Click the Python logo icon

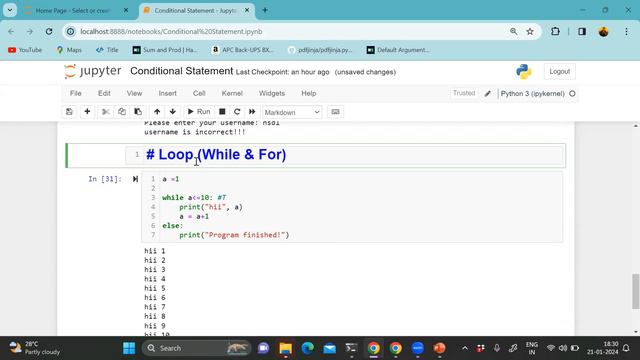click(524, 71)
